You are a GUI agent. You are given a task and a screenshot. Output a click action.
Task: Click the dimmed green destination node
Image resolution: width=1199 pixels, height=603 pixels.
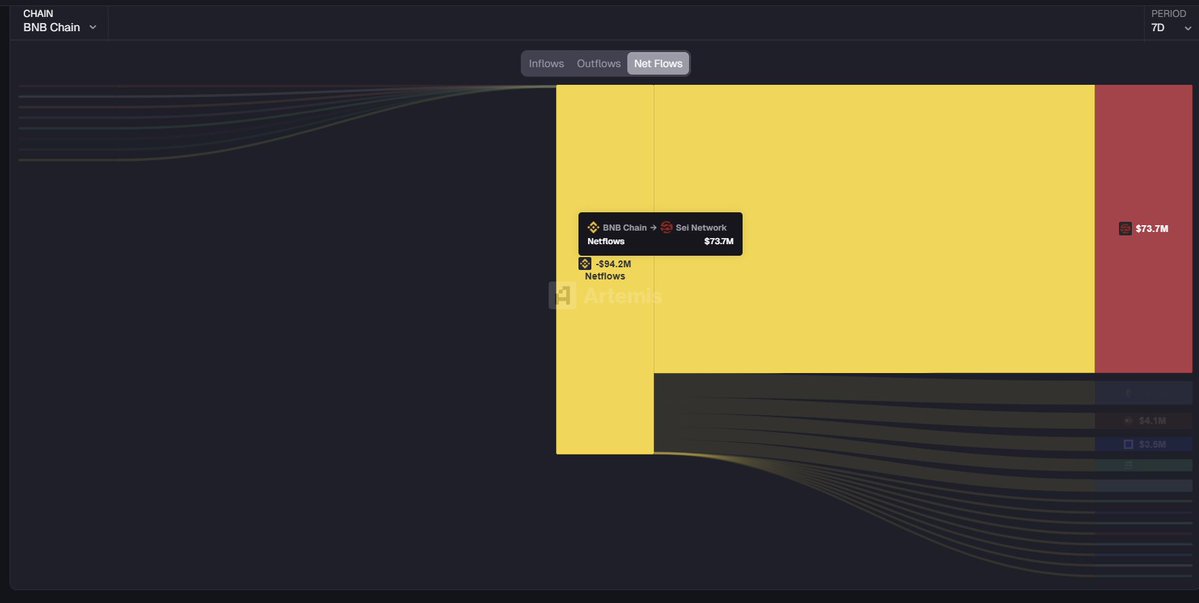1143,465
